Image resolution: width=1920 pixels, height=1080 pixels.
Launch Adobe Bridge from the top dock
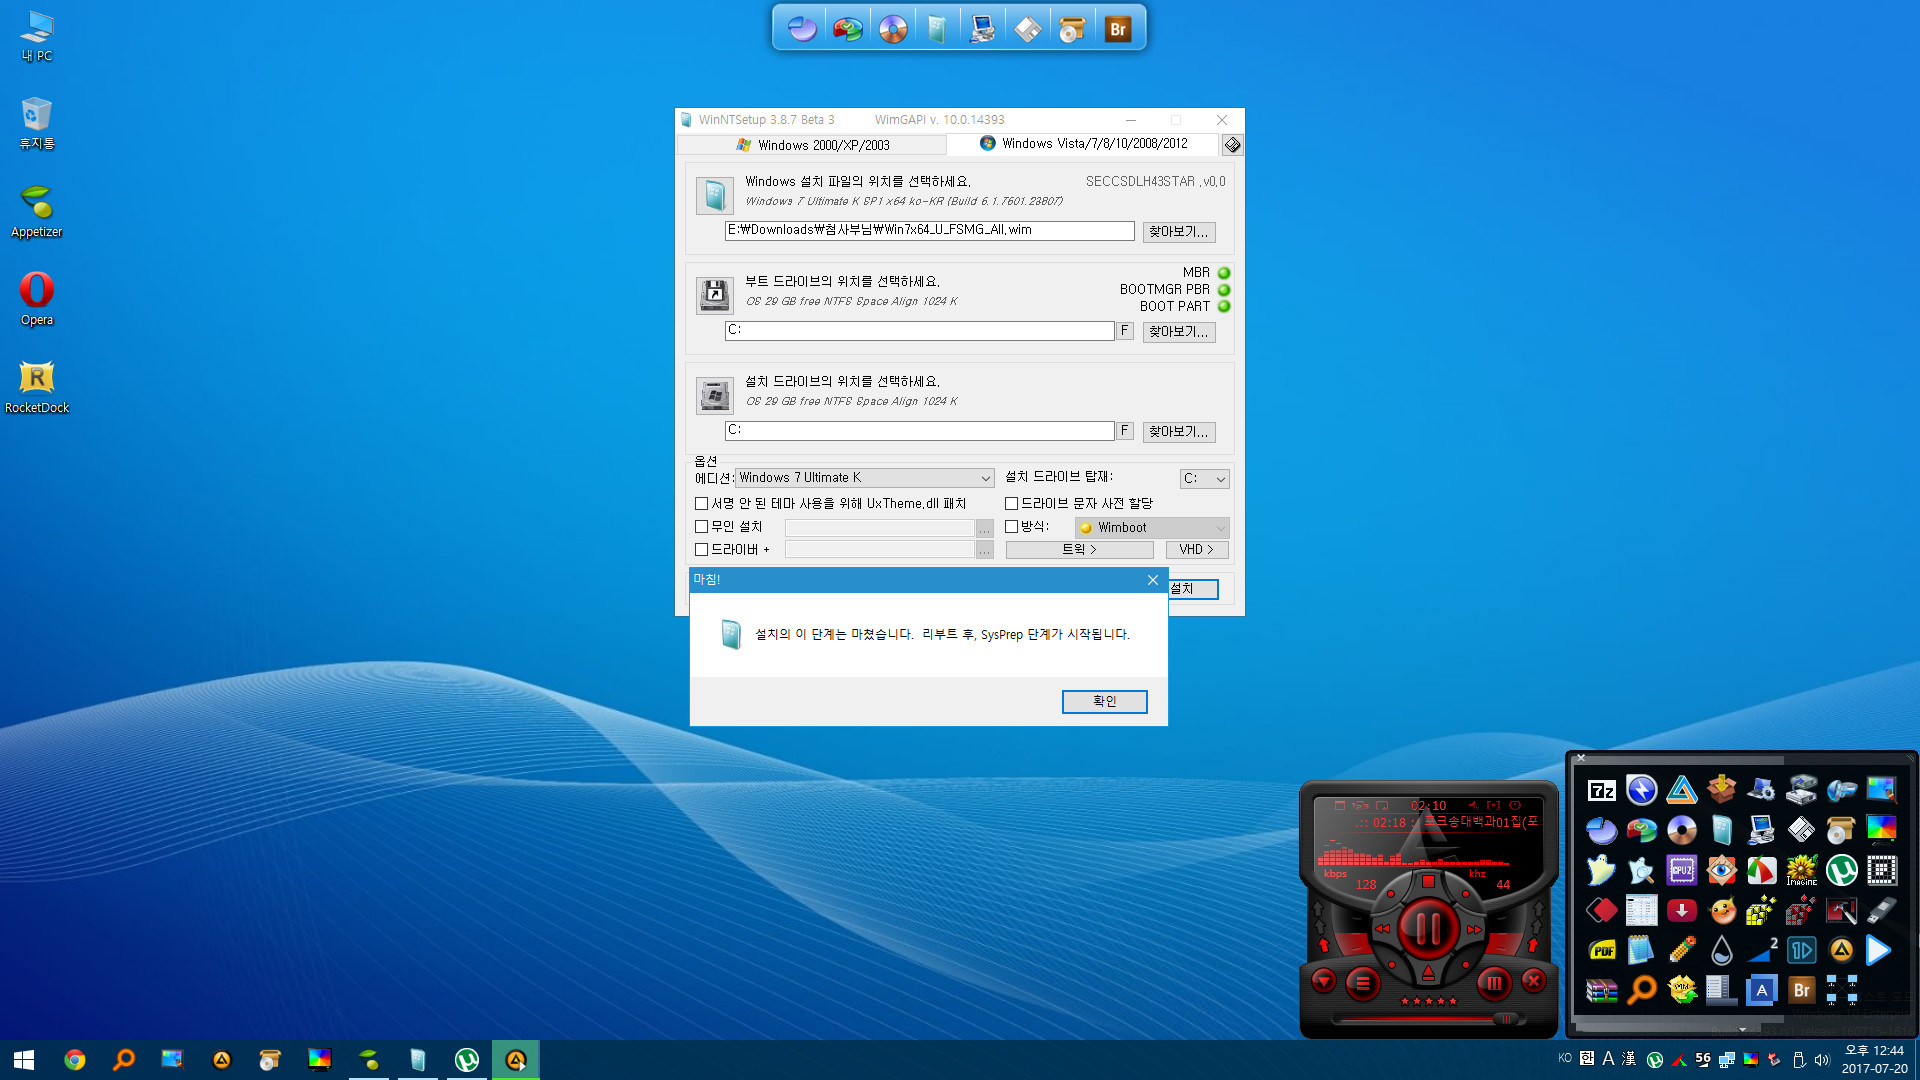click(x=1117, y=28)
